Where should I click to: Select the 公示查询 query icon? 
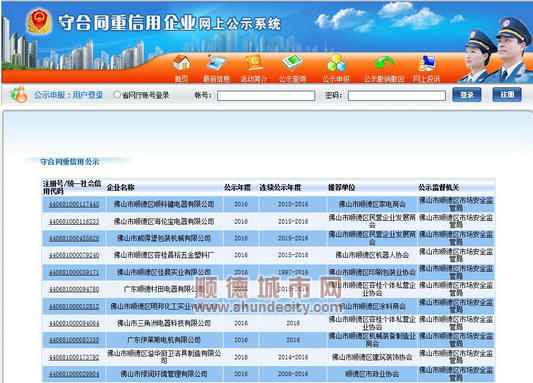coord(292,63)
